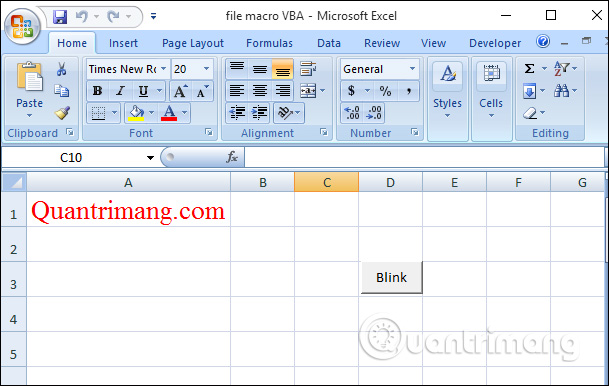Open Sort & Filter

(x=562, y=69)
